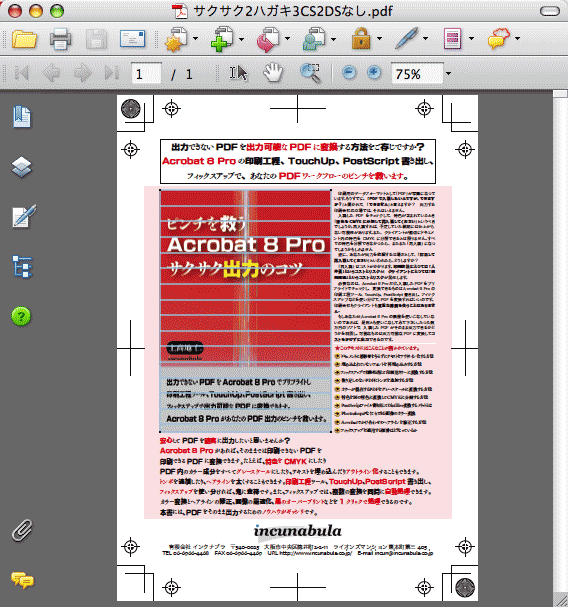Open a file with the folder icon
The width and height of the screenshot is (568, 607).
coord(24,39)
